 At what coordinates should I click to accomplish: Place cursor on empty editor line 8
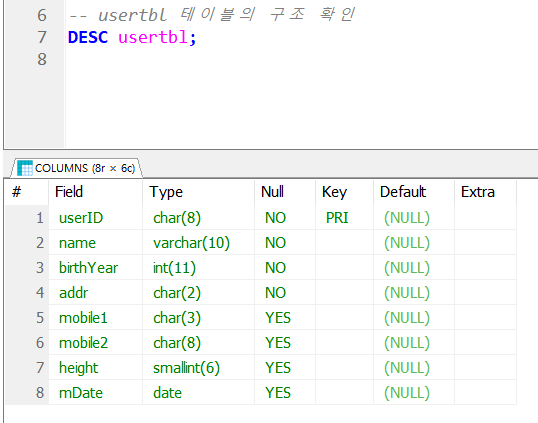pyautogui.click(x=302, y=59)
